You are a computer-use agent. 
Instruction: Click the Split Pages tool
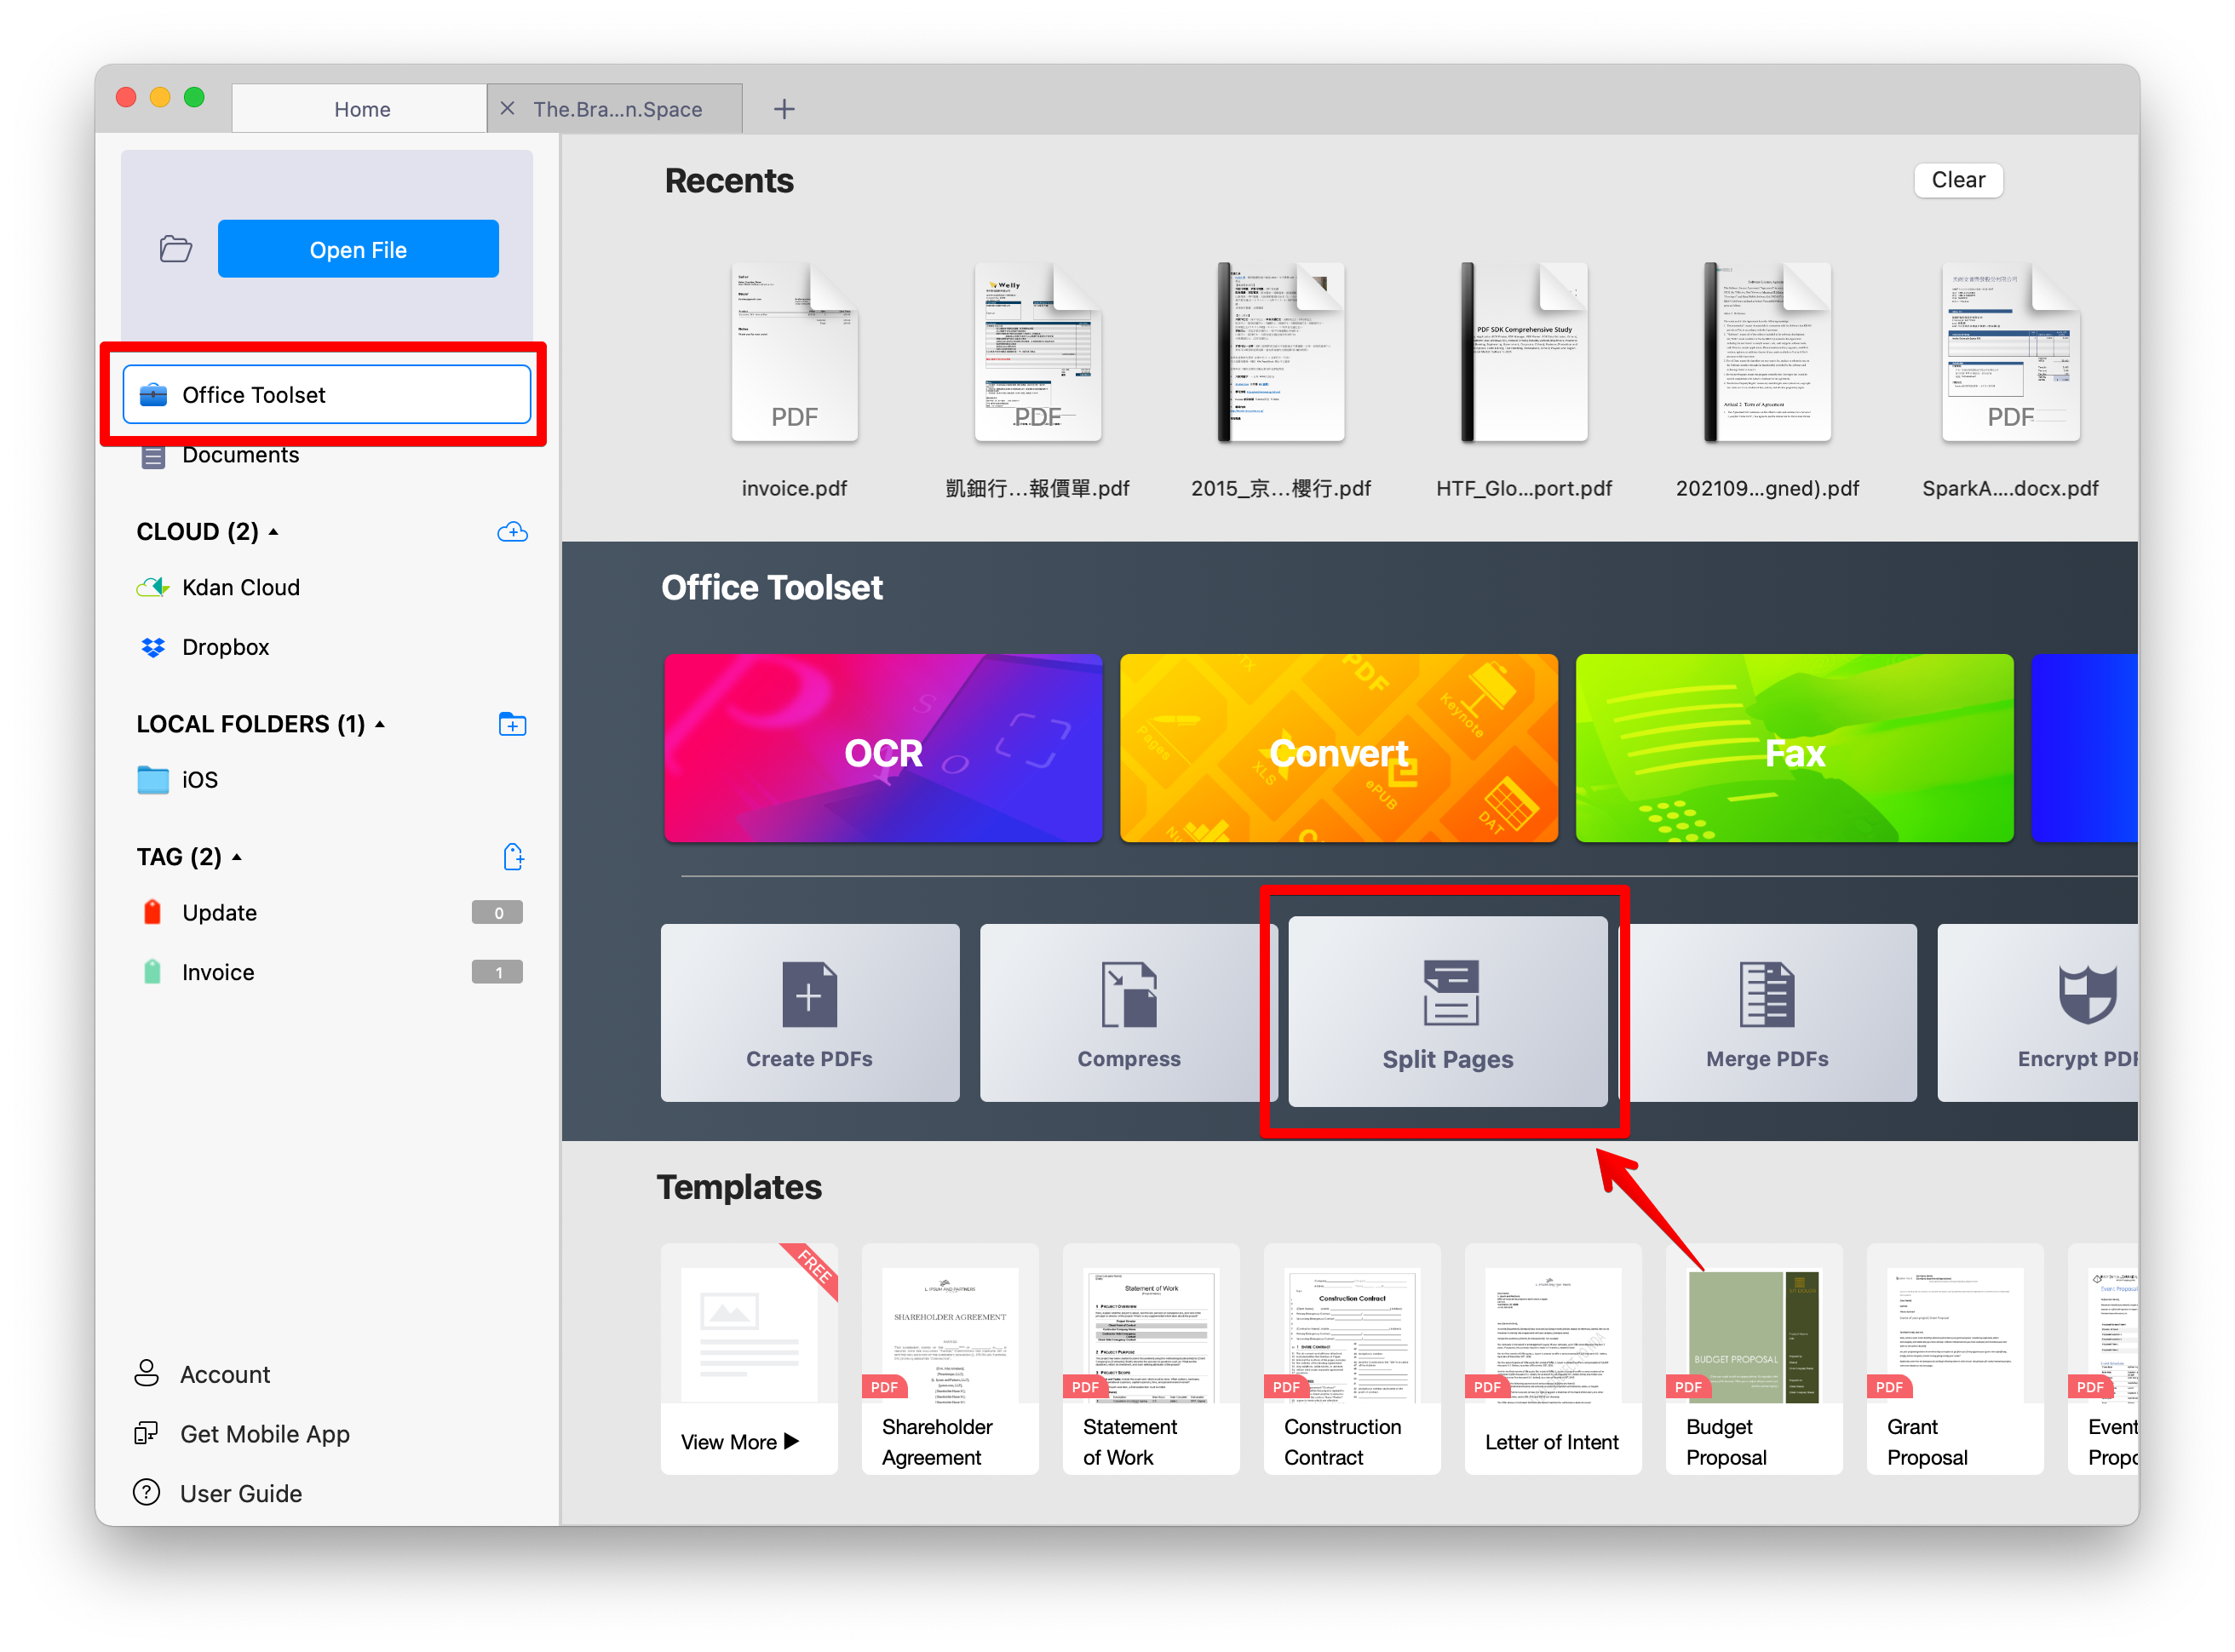pos(1447,1012)
